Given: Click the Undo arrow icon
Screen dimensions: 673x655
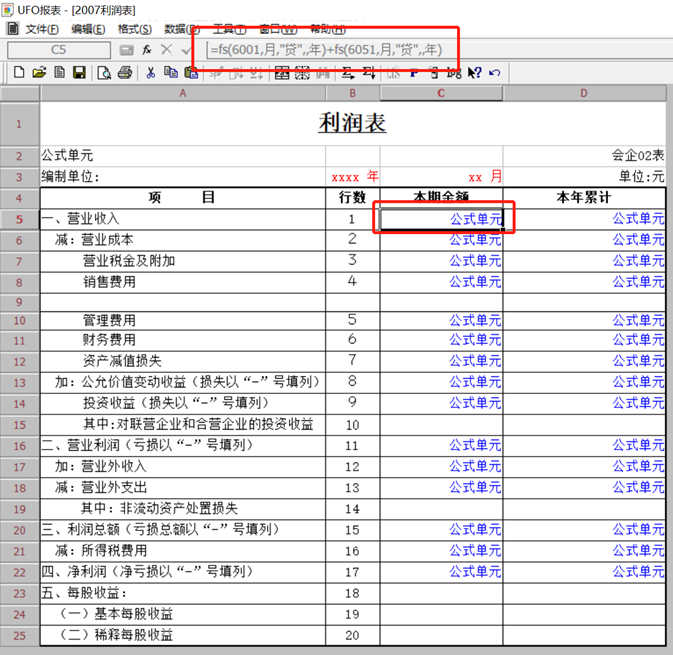Looking at the screenshot, I should [x=495, y=73].
